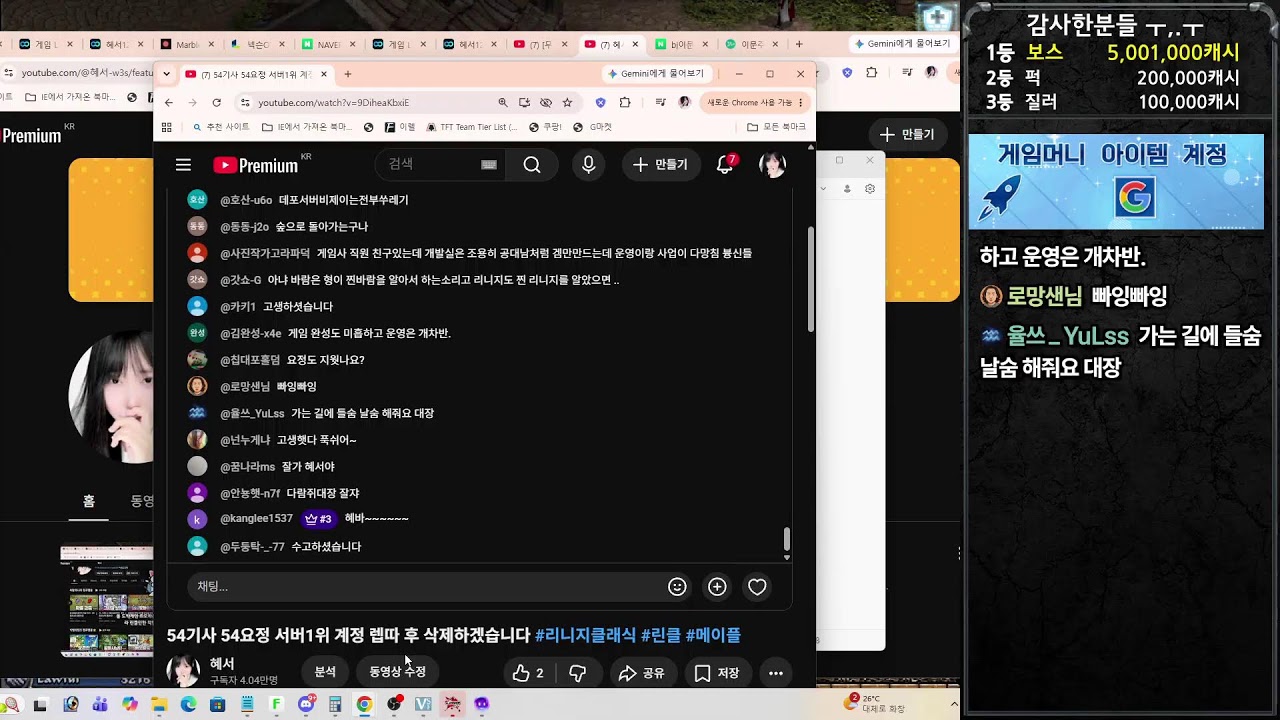The image size is (1280, 720).
Task: Bookmark this page with the star icon
Action: pos(567,102)
